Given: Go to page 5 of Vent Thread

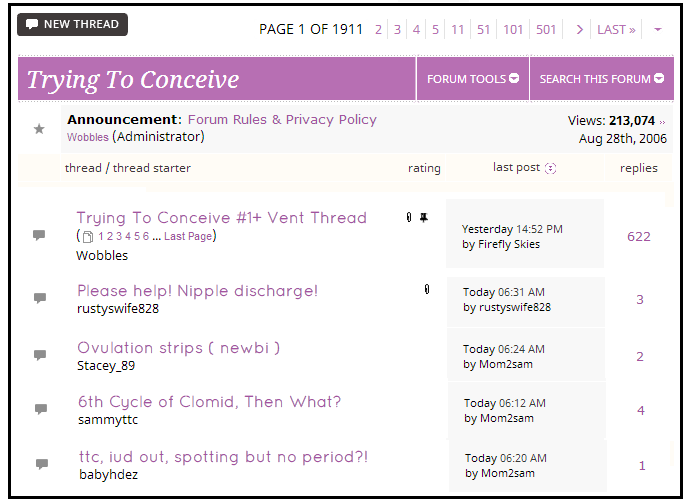Looking at the screenshot, I should pyautogui.click(x=137, y=236).
